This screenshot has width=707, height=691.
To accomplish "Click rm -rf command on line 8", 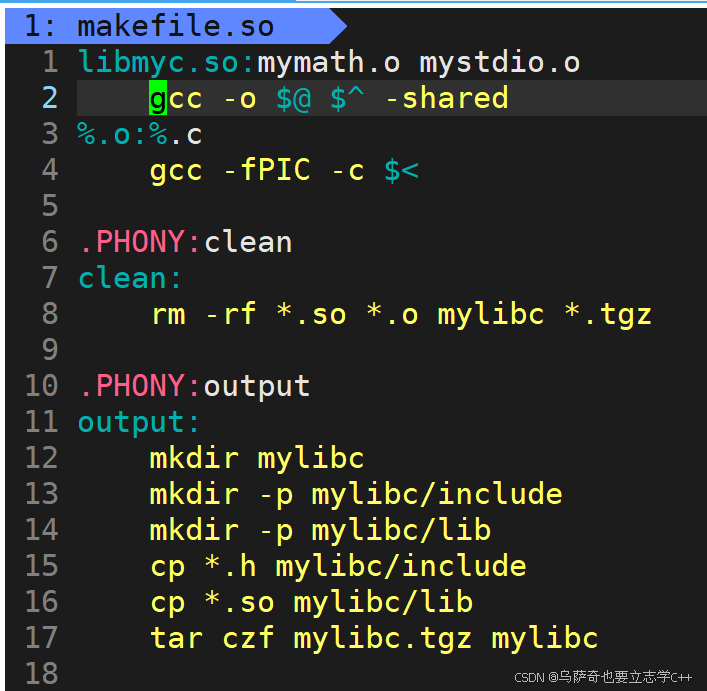I will tap(204, 314).
